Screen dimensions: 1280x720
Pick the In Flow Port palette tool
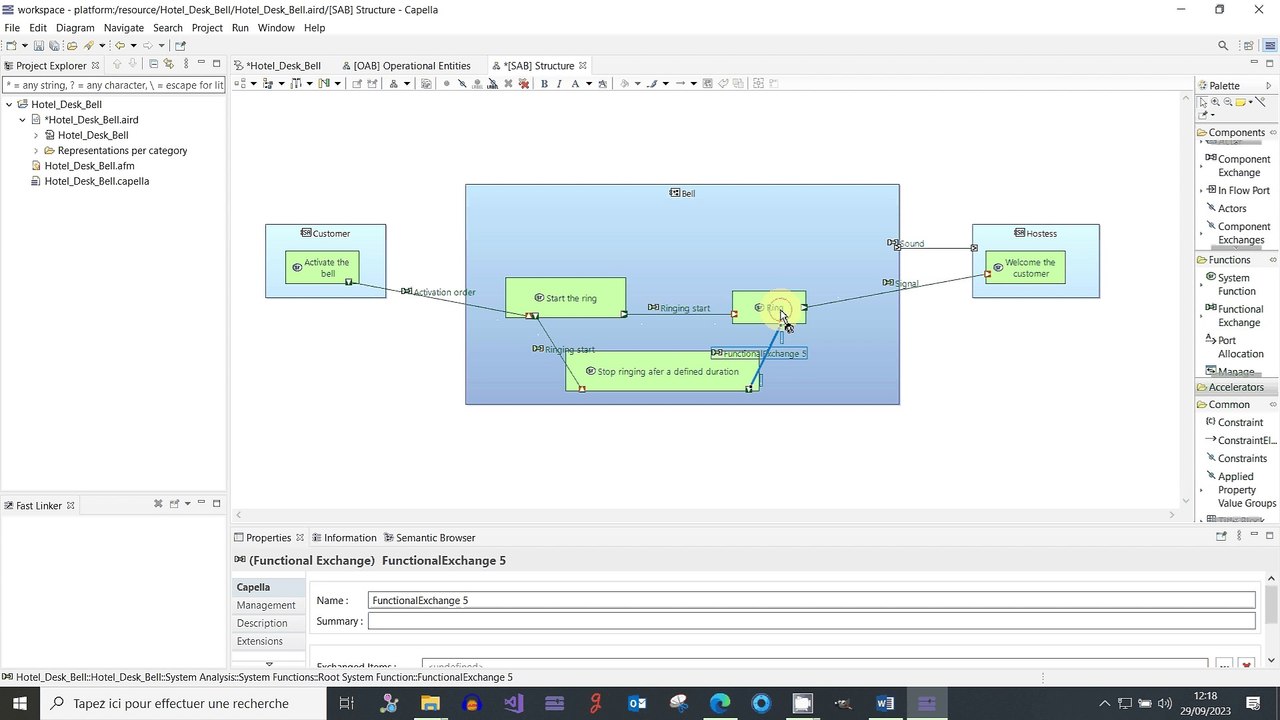tap(1243, 190)
